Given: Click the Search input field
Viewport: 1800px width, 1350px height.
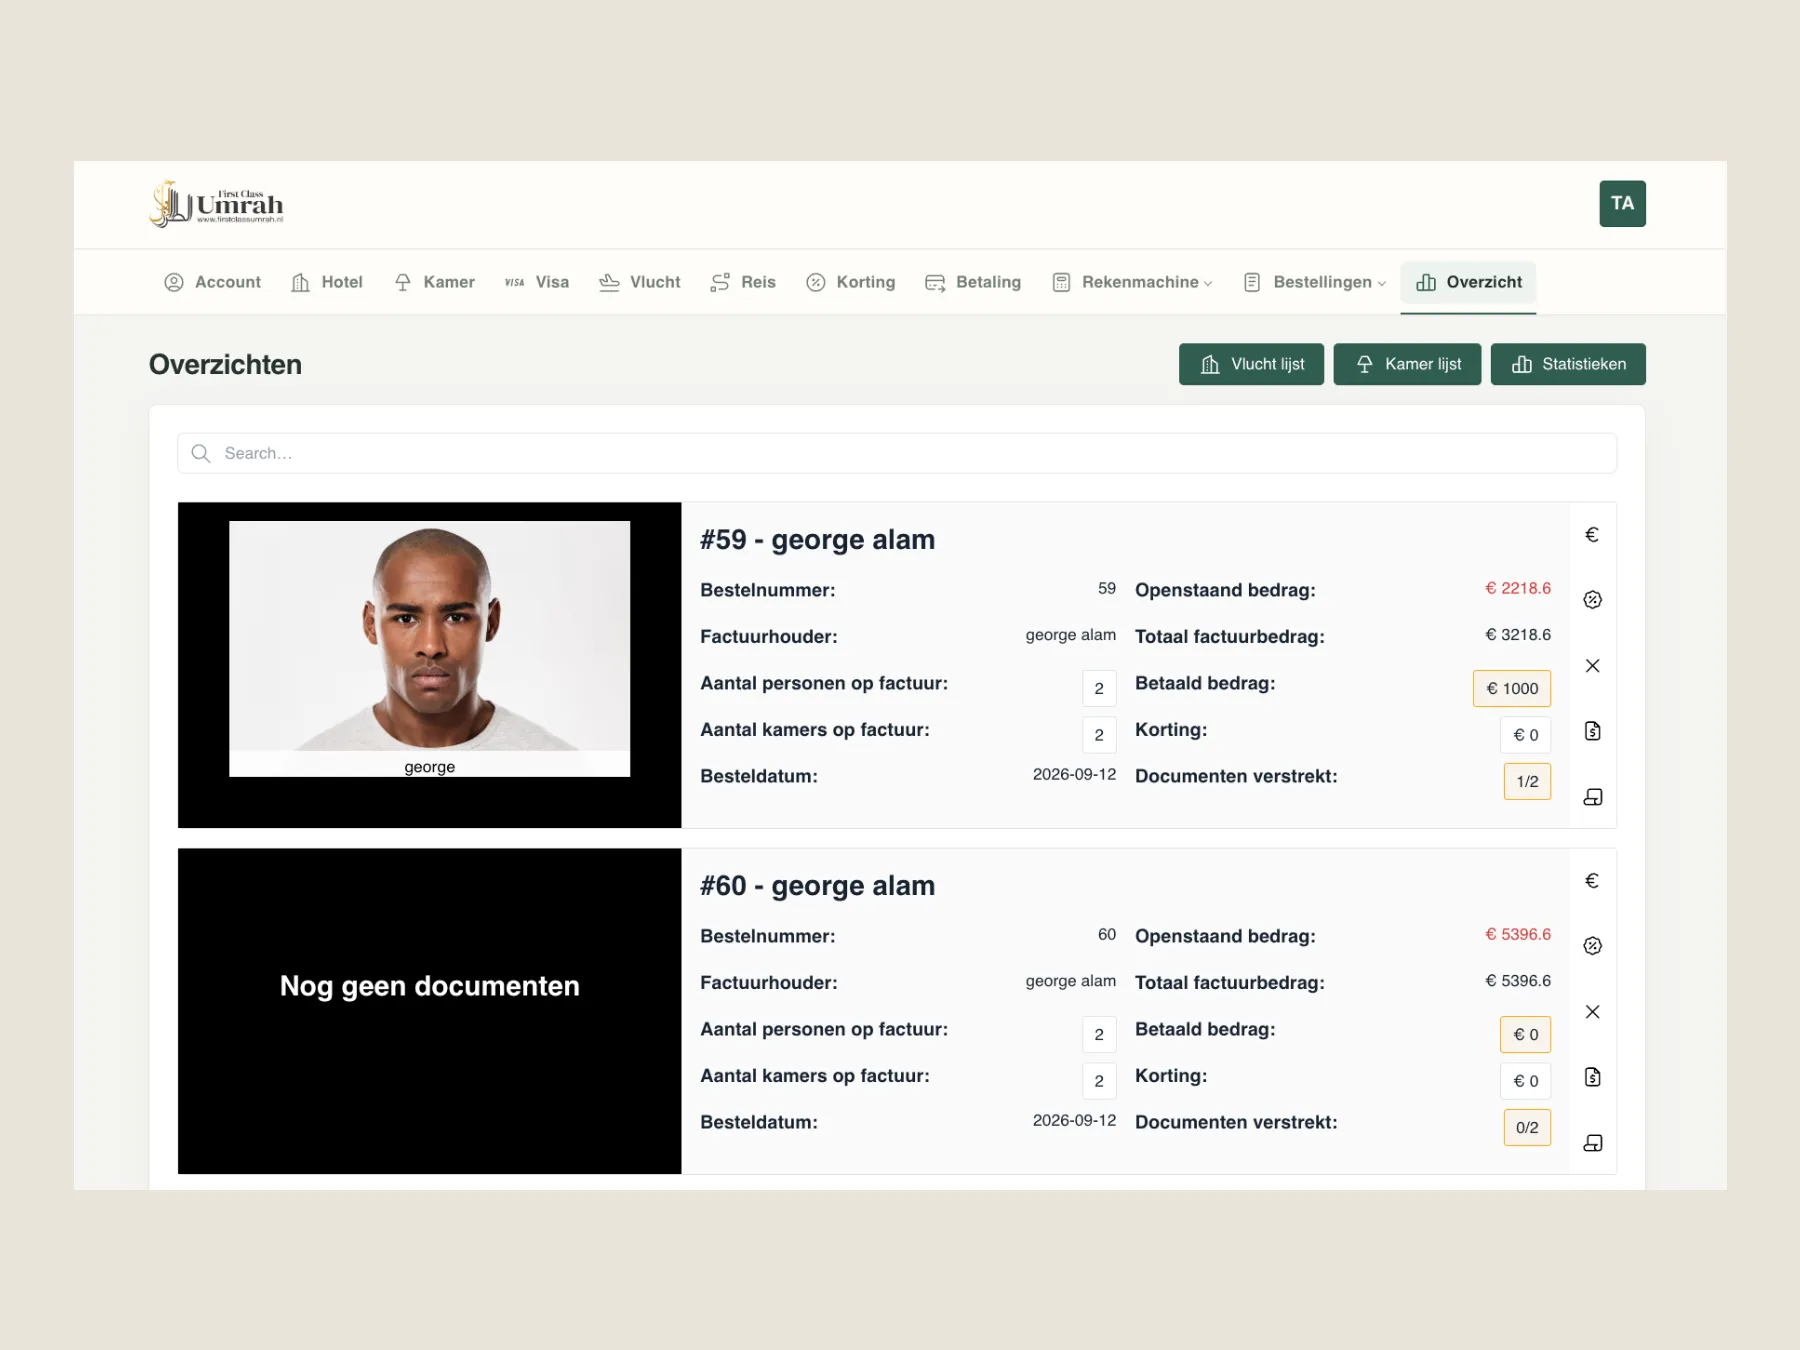Looking at the screenshot, I should click(897, 453).
